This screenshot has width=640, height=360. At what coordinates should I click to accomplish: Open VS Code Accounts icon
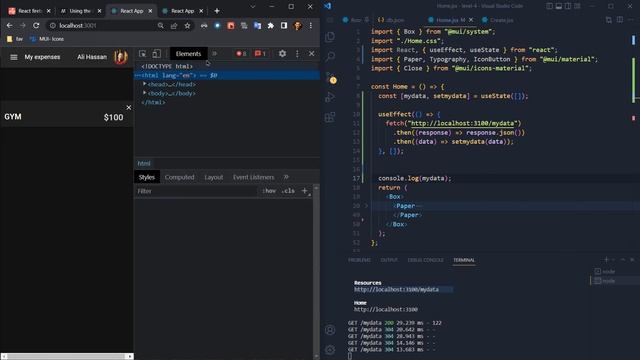(330, 330)
